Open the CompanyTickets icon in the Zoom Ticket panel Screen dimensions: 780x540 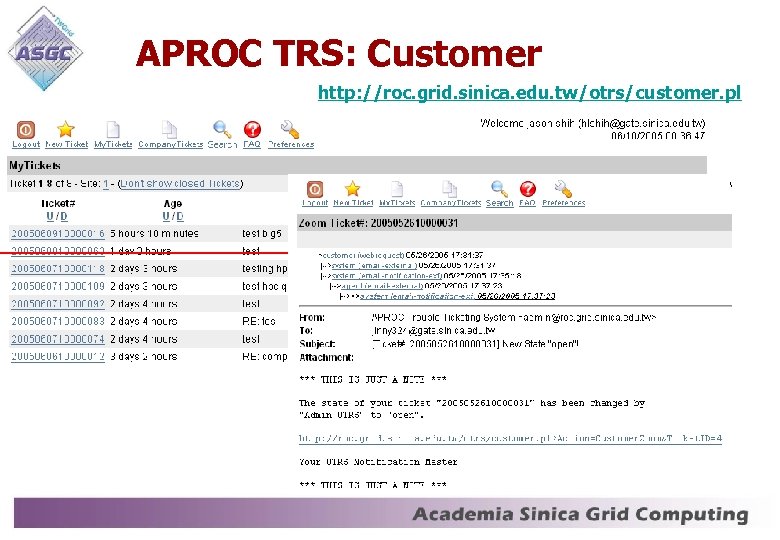point(450,189)
